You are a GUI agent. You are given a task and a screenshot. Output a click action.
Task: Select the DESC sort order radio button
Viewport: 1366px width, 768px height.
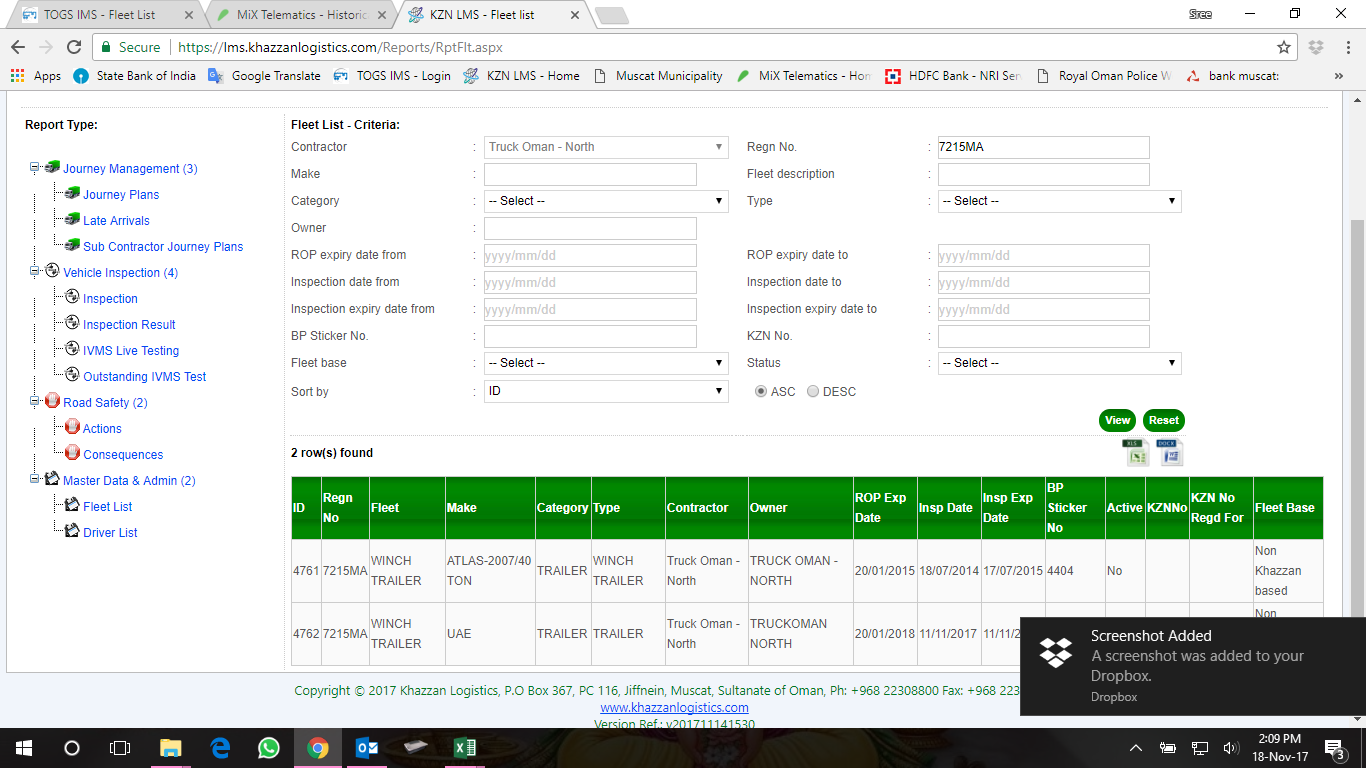click(x=813, y=392)
